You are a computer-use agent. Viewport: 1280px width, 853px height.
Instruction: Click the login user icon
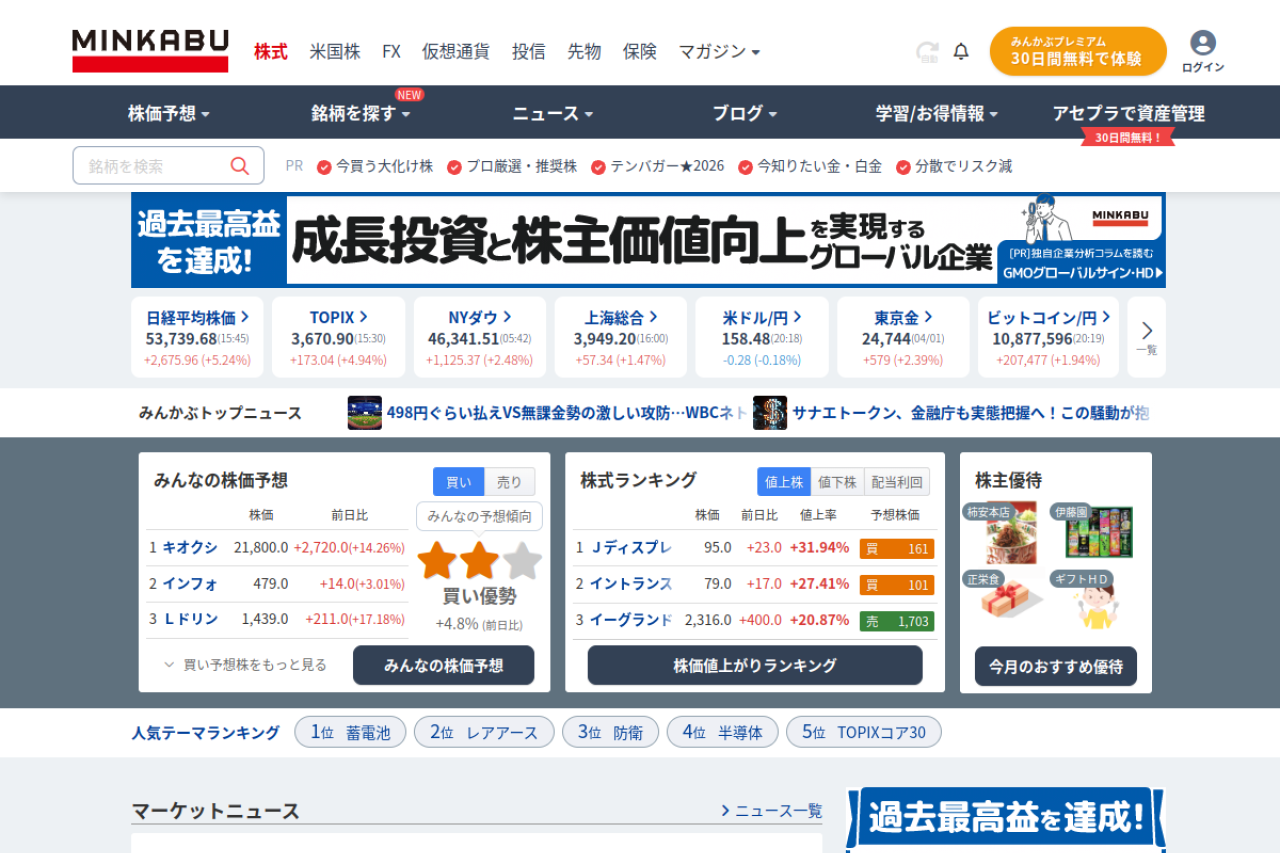click(1202, 43)
